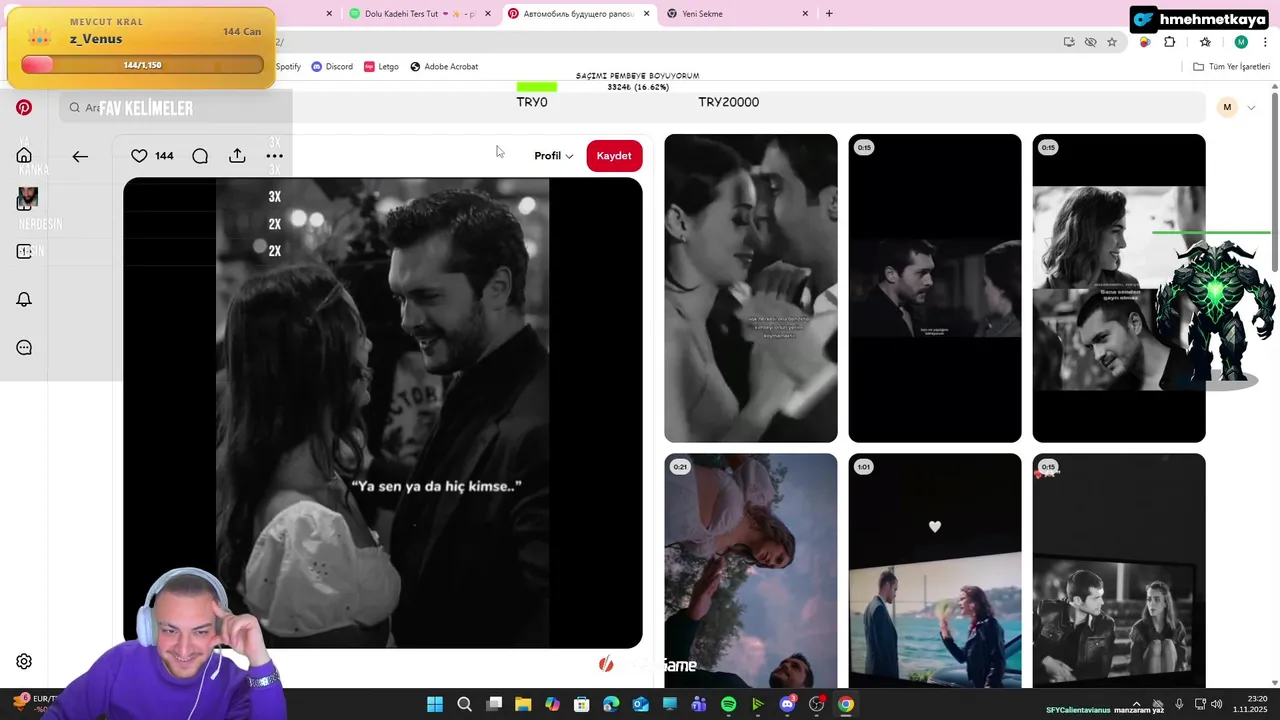The image size is (1280, 720).
Task: Share the pin using the upload icon
Action: (237, 156)
